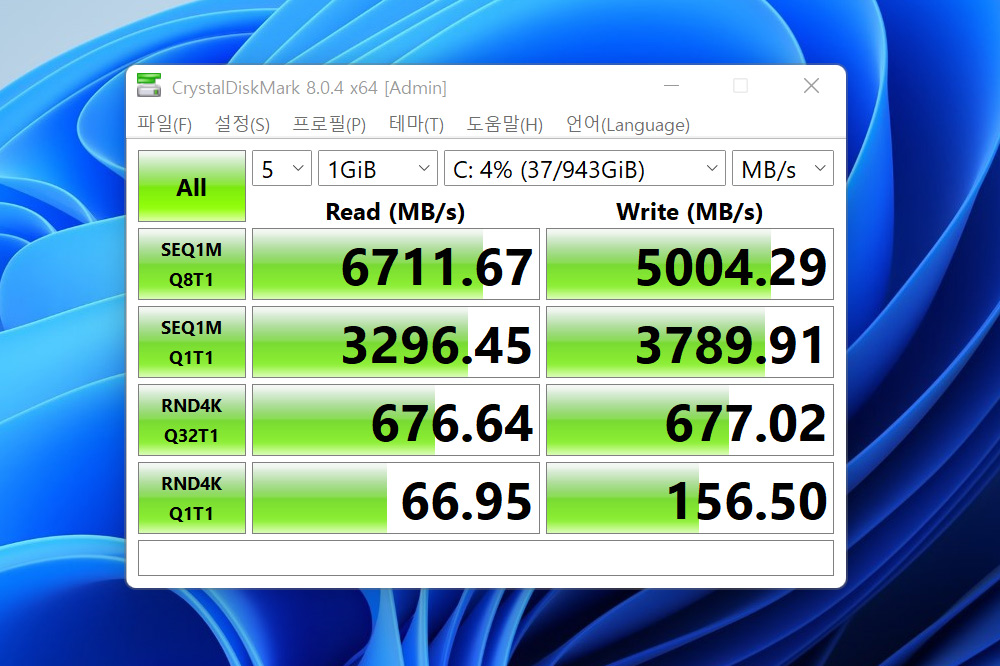Click the 5004.29 write result
Viewport: 1000px width, 666px height.
point(690,264)
